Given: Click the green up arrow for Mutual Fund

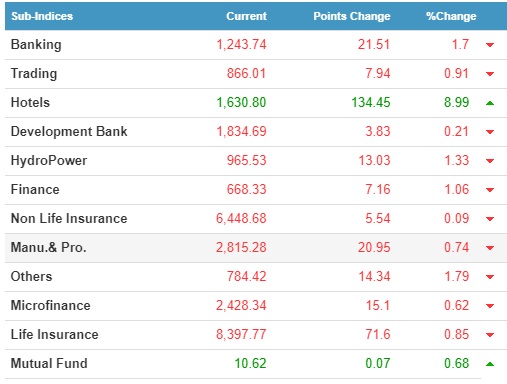Looking at the screenshot, I should tap(490, 364).
